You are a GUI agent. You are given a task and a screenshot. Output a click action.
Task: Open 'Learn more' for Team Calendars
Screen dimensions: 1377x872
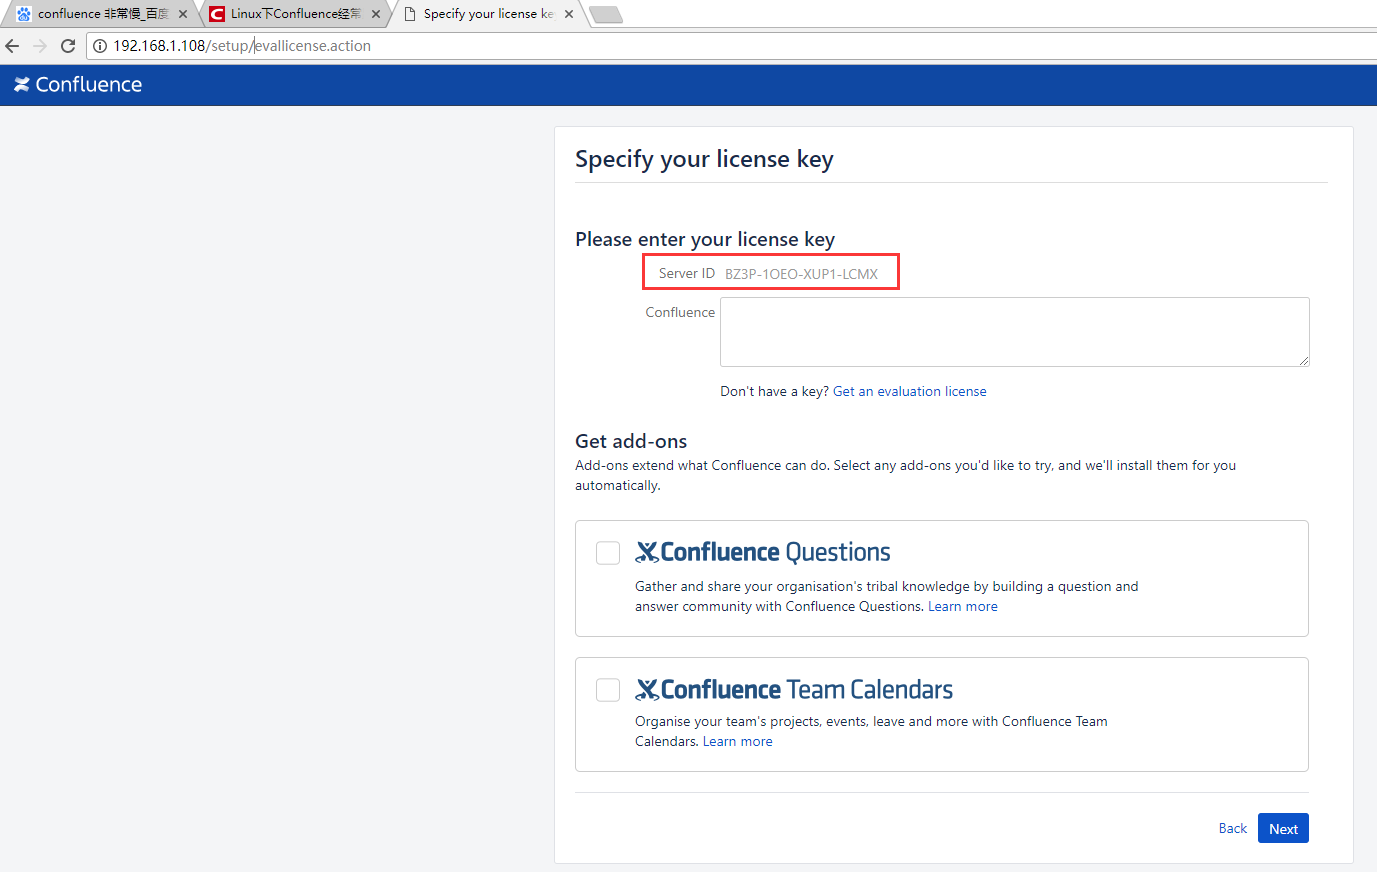(x=738, y=741)
